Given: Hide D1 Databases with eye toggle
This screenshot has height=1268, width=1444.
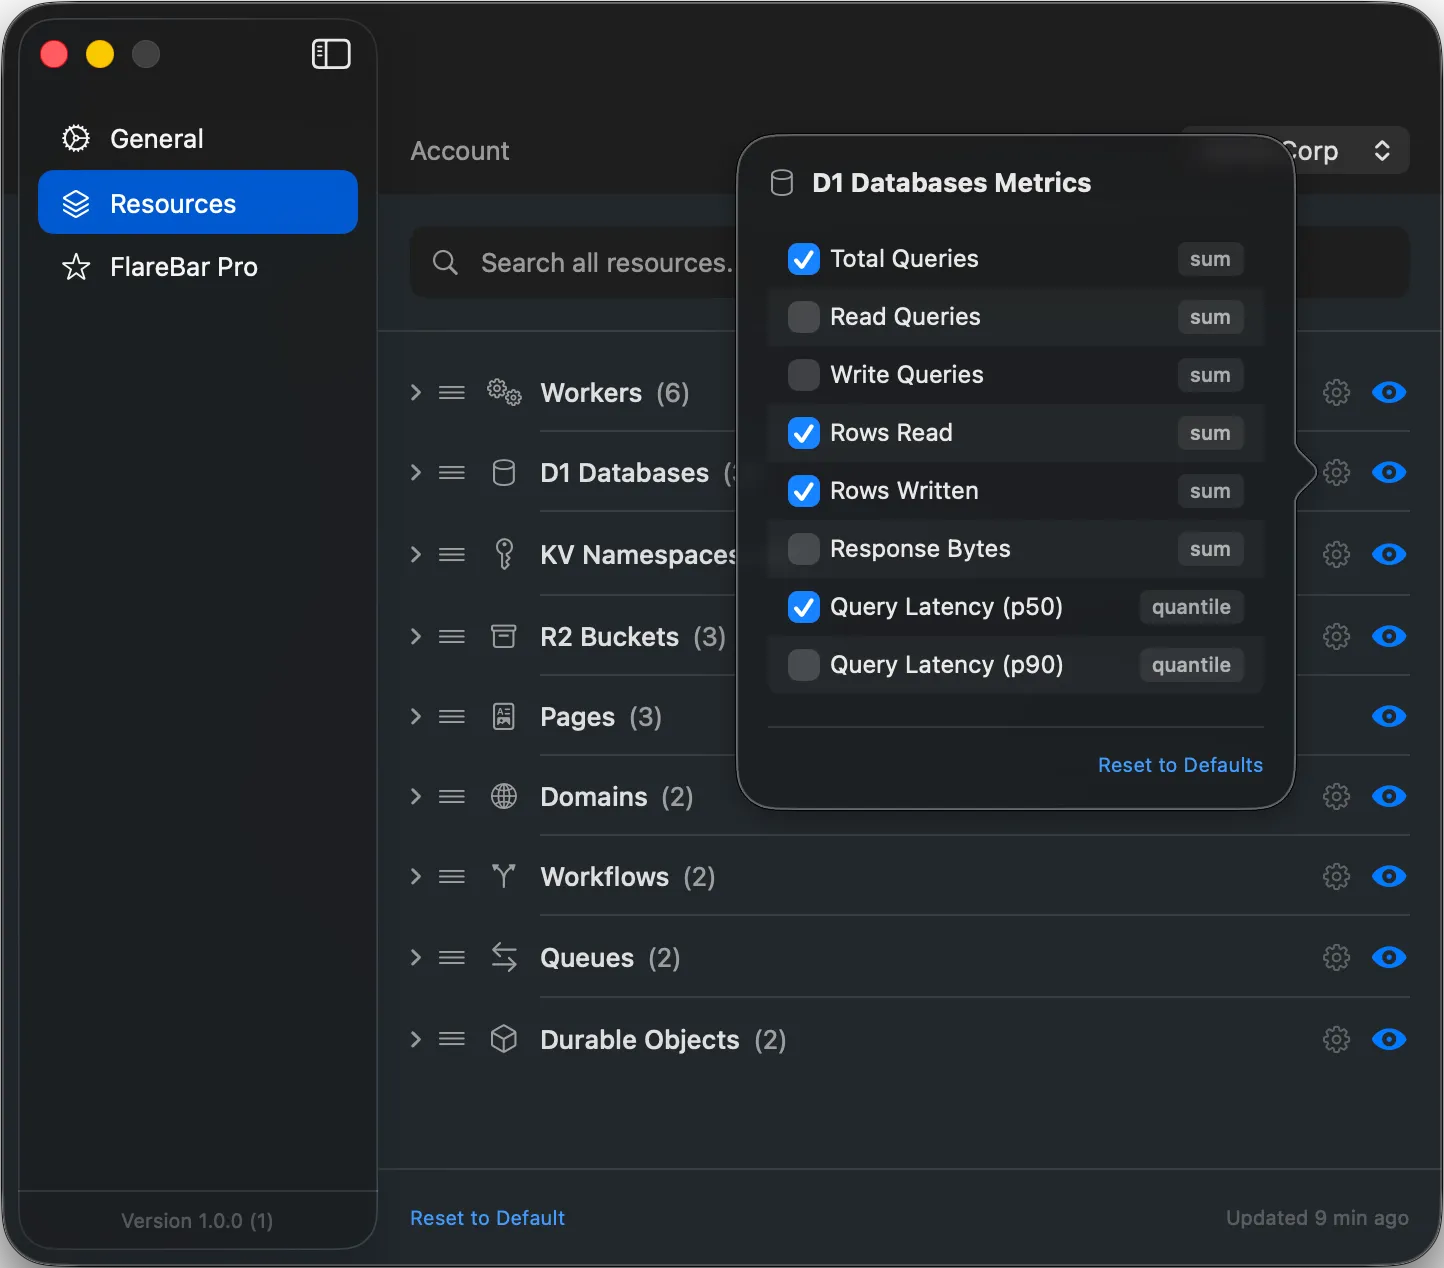Looking at the screenshot, I should [1389, 472].
